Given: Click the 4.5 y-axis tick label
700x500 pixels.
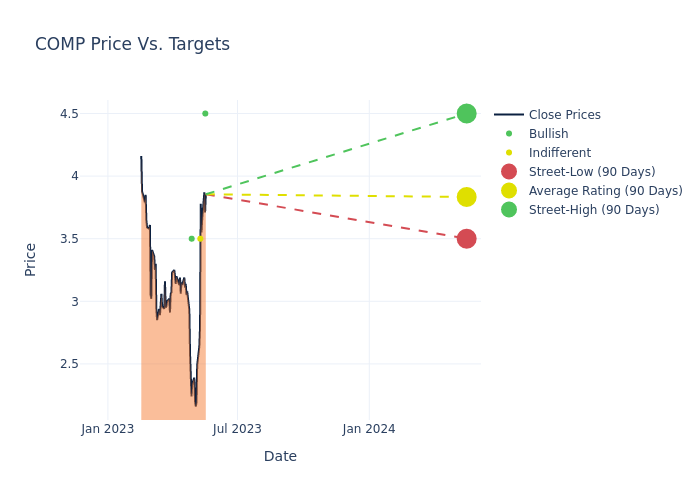Looking at the screenshot, I should (x=68, y=114).
